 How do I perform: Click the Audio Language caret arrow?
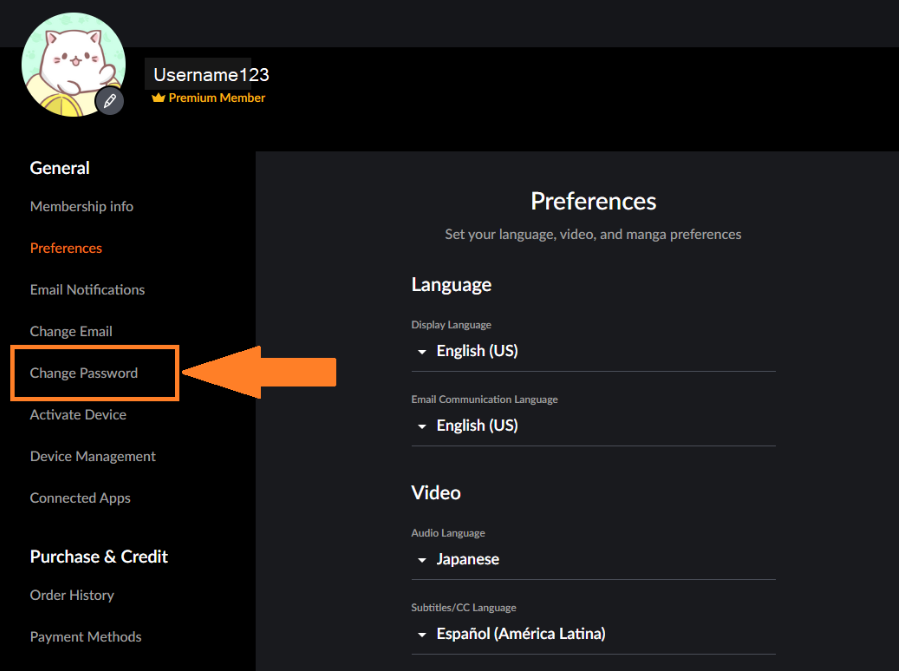point(422,560)
